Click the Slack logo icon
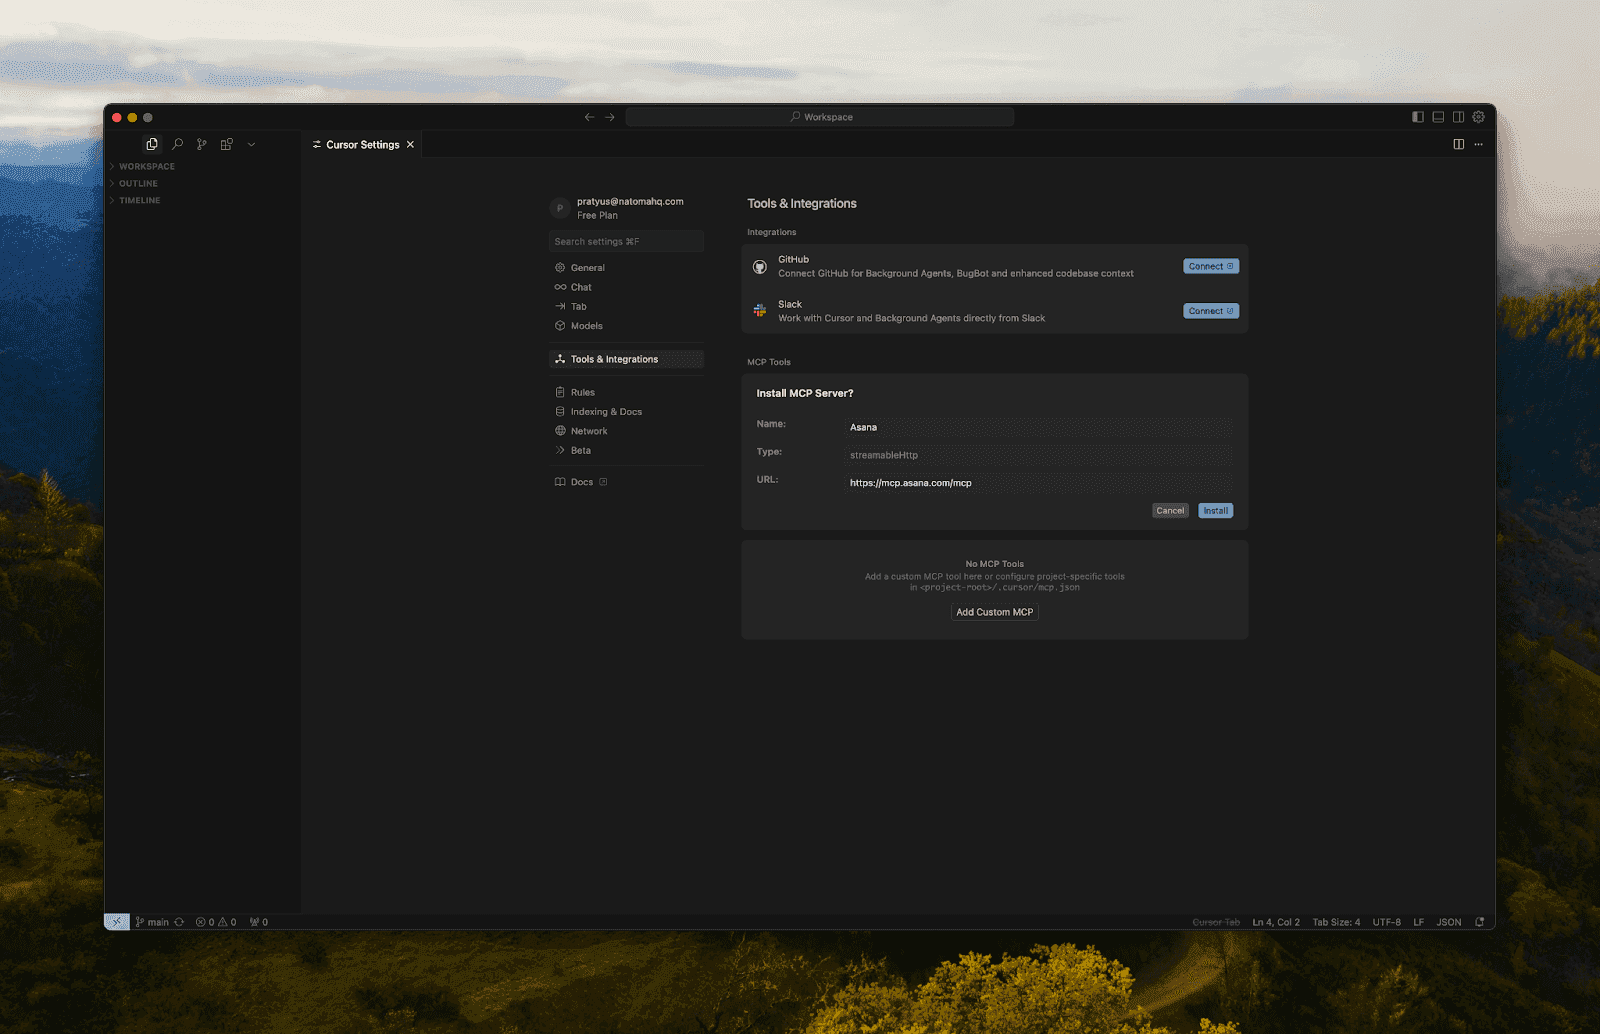Viewport: 1600px width, 1034px height. pyautogui.click(x=760, y=311)
